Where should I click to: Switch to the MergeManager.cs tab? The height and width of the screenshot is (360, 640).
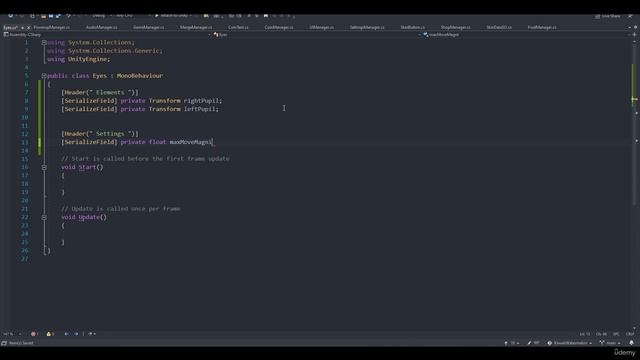click(196, 27)
